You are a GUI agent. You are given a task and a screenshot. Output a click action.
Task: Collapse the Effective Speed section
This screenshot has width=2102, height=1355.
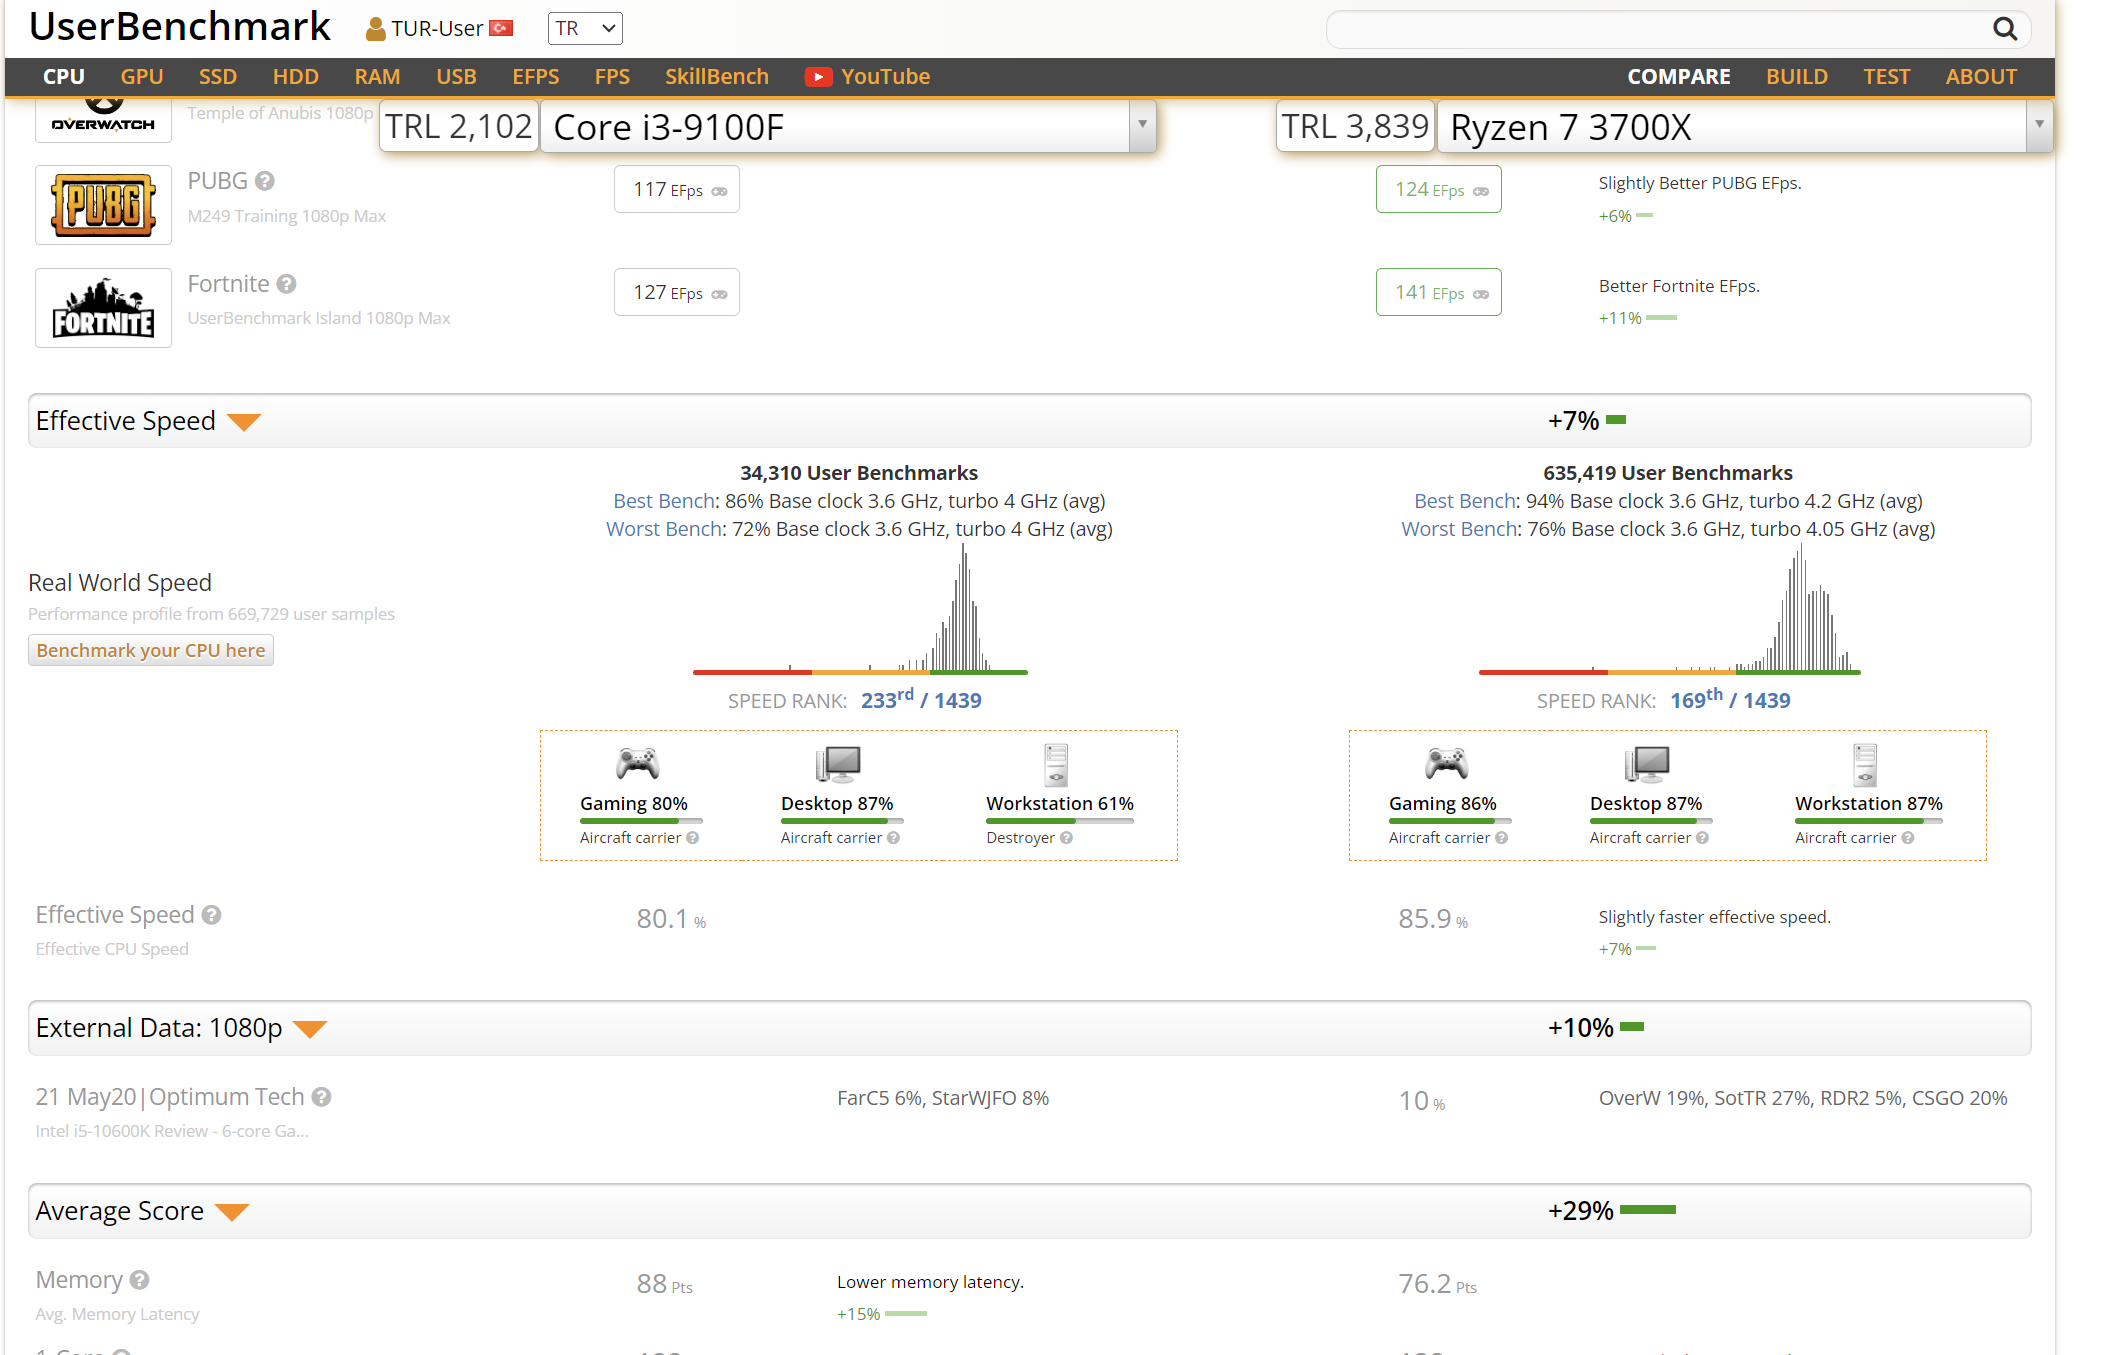click(244, 422)
